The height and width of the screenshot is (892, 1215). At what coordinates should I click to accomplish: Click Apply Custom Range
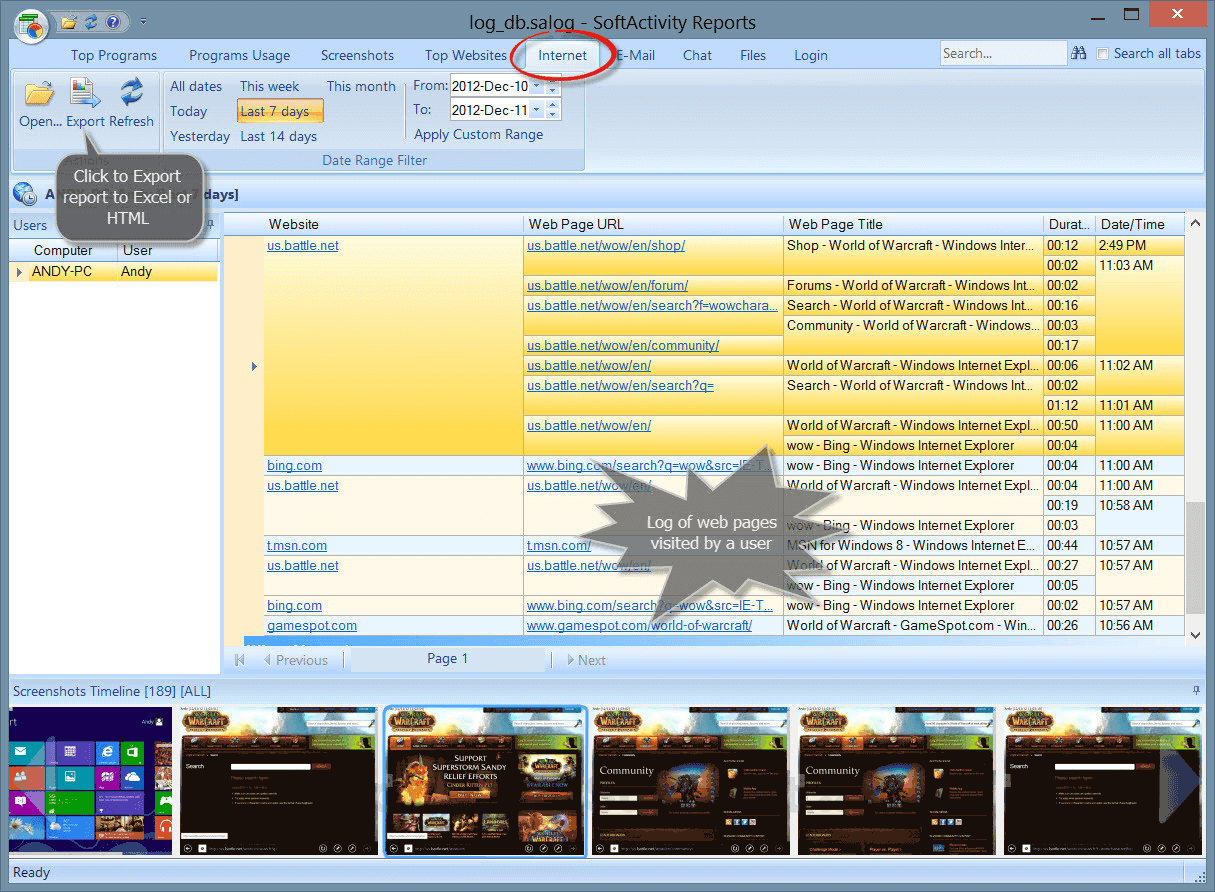tap(479, 134)
